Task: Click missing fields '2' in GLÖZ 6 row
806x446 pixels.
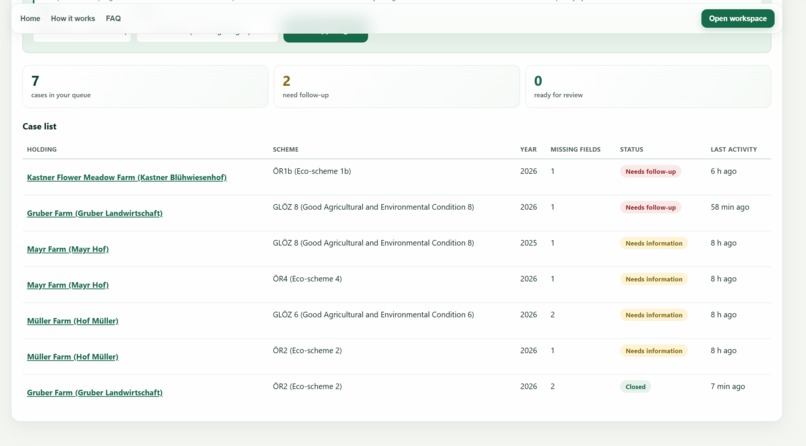Action: [553, 314]
